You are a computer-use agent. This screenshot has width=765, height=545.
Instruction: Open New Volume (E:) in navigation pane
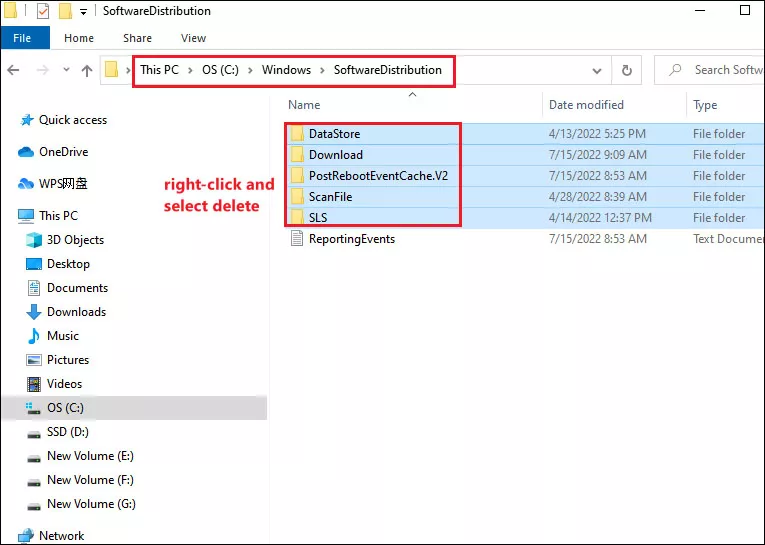coord(90,456)
